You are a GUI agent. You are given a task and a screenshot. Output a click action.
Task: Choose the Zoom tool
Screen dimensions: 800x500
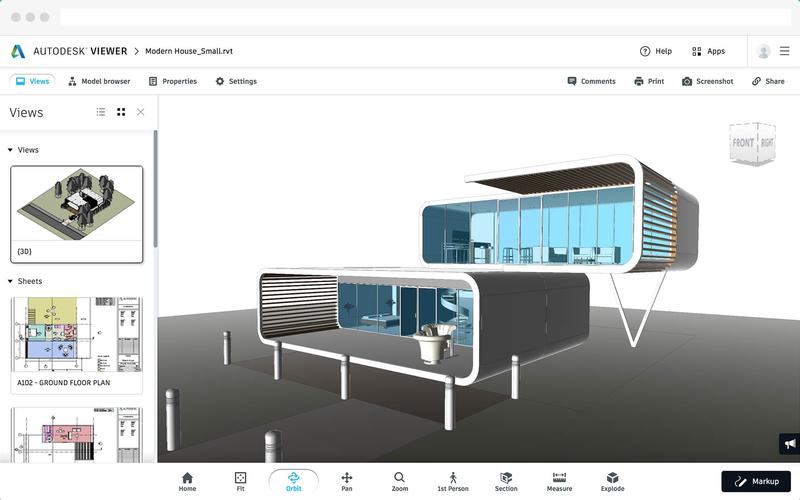pyautogui.click(x=399, y=481)
